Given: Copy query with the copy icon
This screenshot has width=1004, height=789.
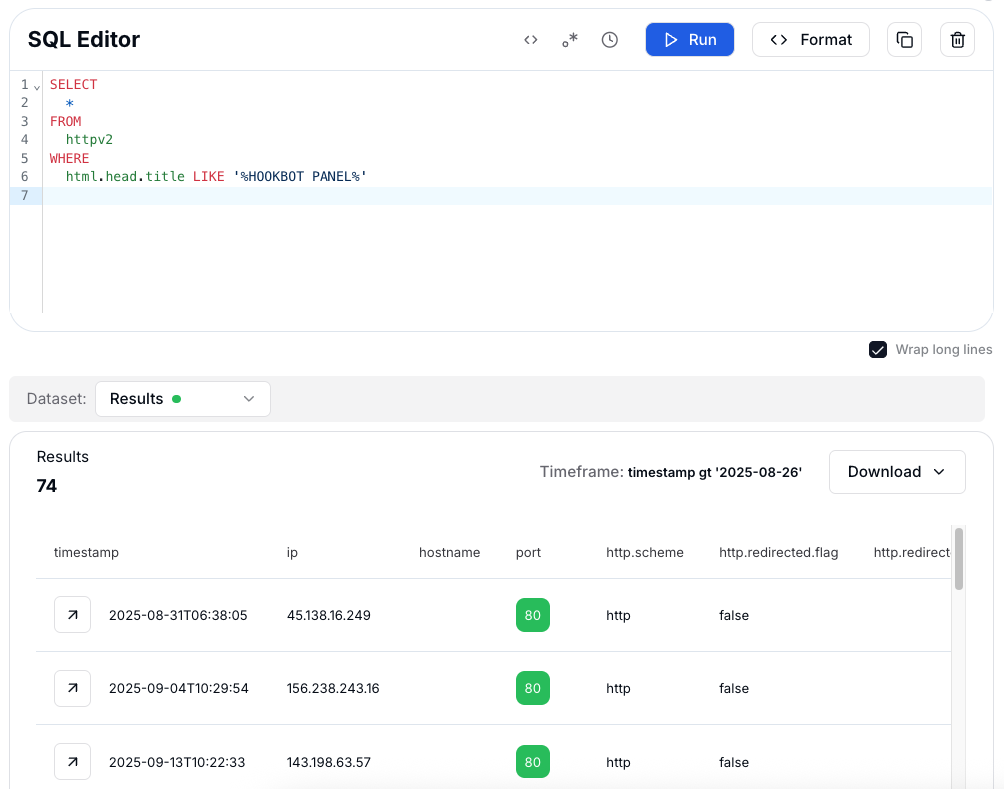Looking at the screenshot, I should pos(904,40).
